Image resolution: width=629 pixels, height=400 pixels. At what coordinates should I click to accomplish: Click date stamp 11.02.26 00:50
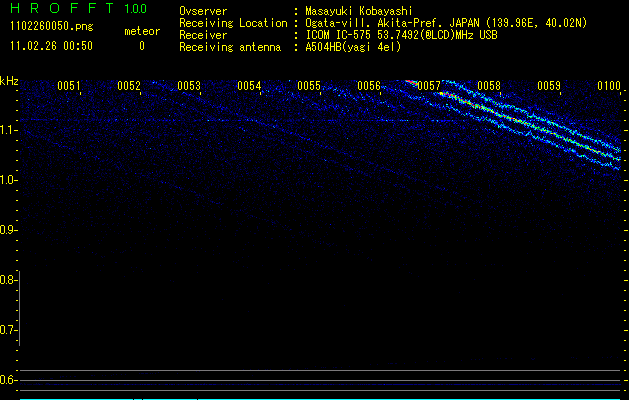51,46
